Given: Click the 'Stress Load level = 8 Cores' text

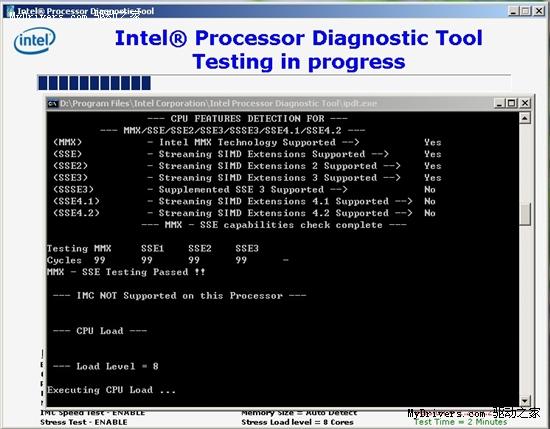Looking at the screenshot, I should [x=297, y=422].
